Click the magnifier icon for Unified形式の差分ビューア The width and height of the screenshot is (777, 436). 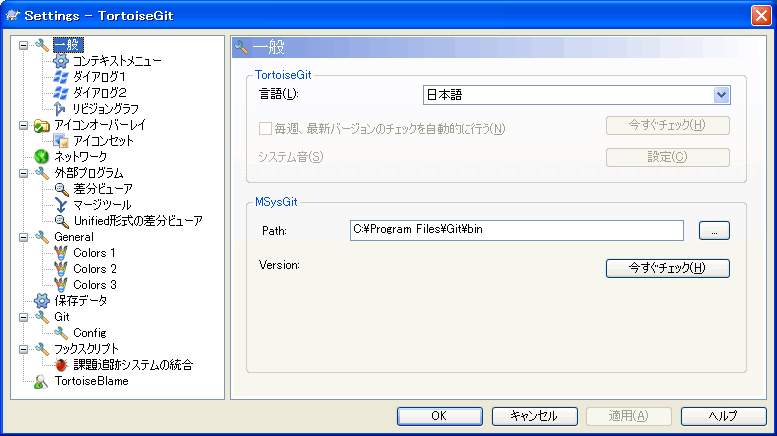60,221
